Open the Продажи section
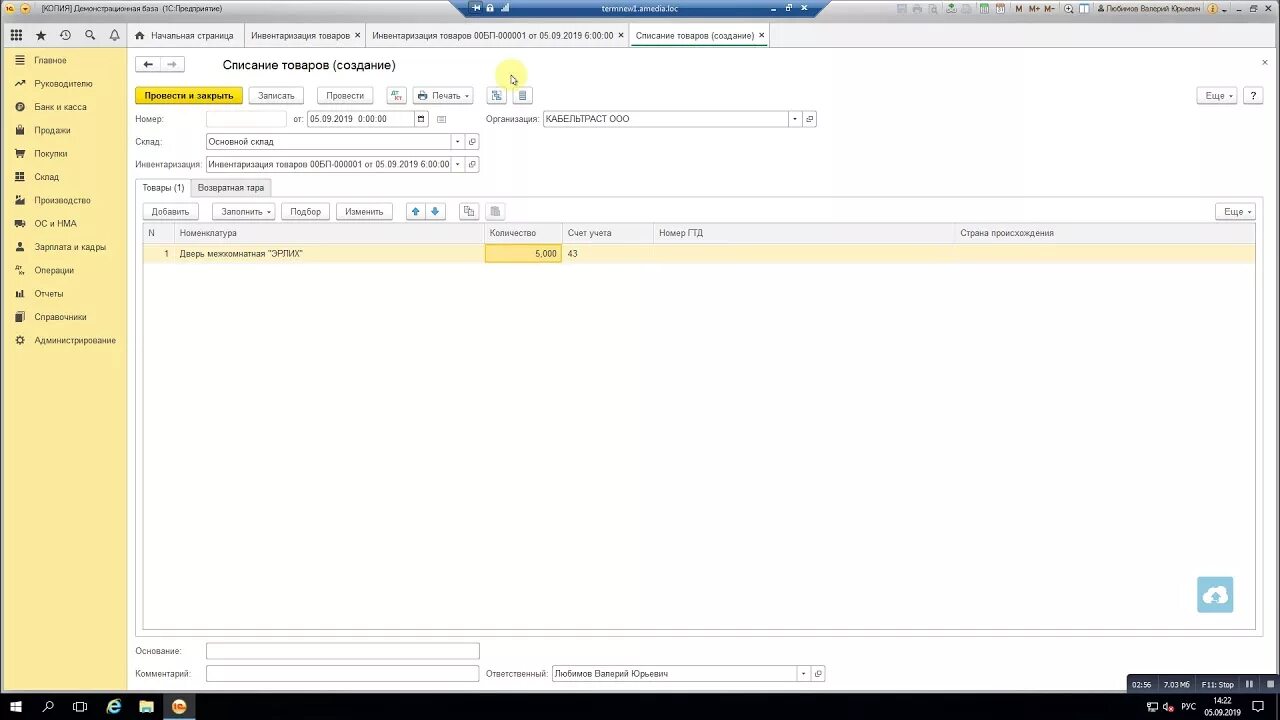Image resolution: width=1280 pixels, height=720 pixels. [52, 130]
